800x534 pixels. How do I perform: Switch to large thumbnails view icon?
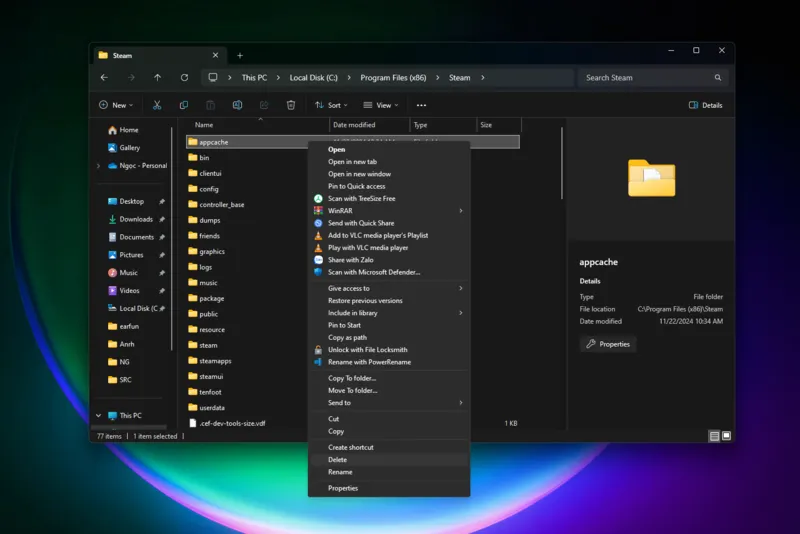click(x=727, y=436)
